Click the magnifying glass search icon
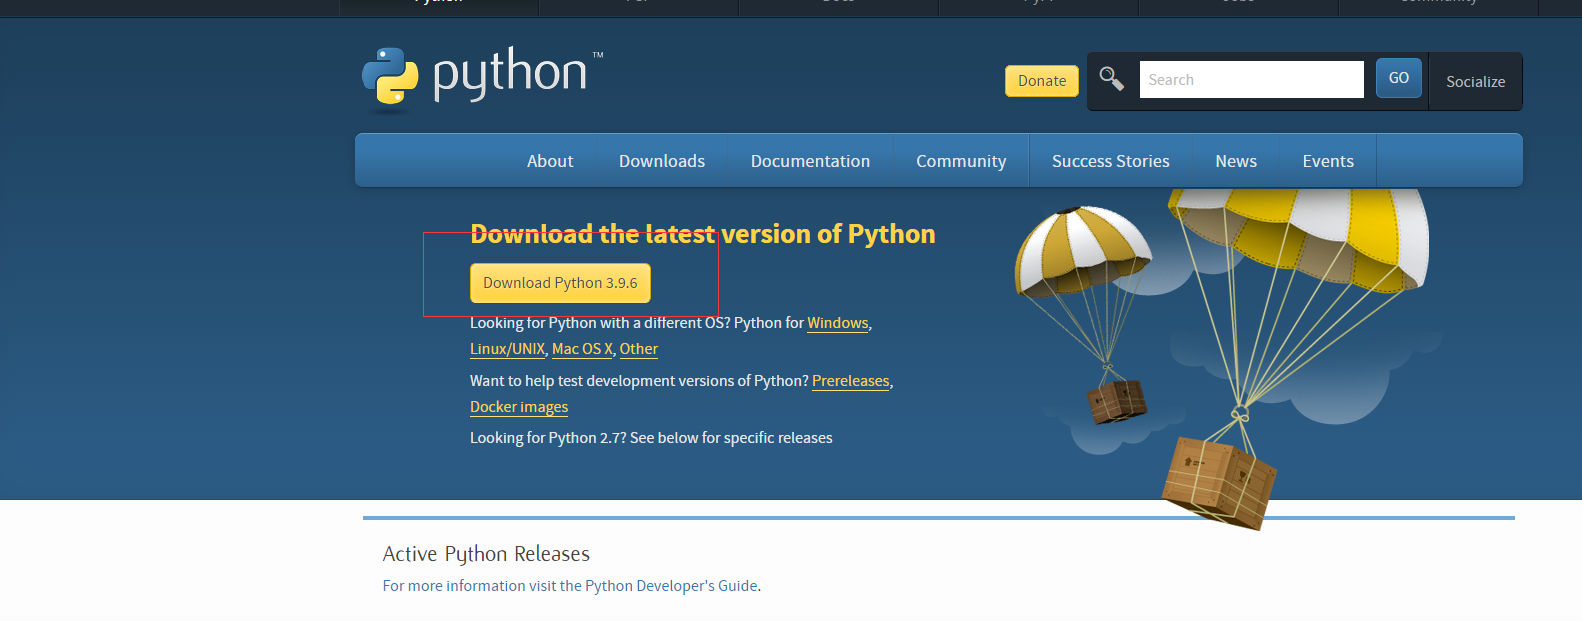The image size is (1582, 621). [1111, 79]
